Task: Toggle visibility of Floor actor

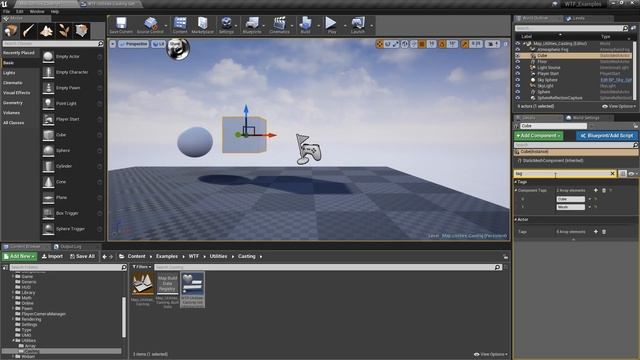Action: point(518,62)
